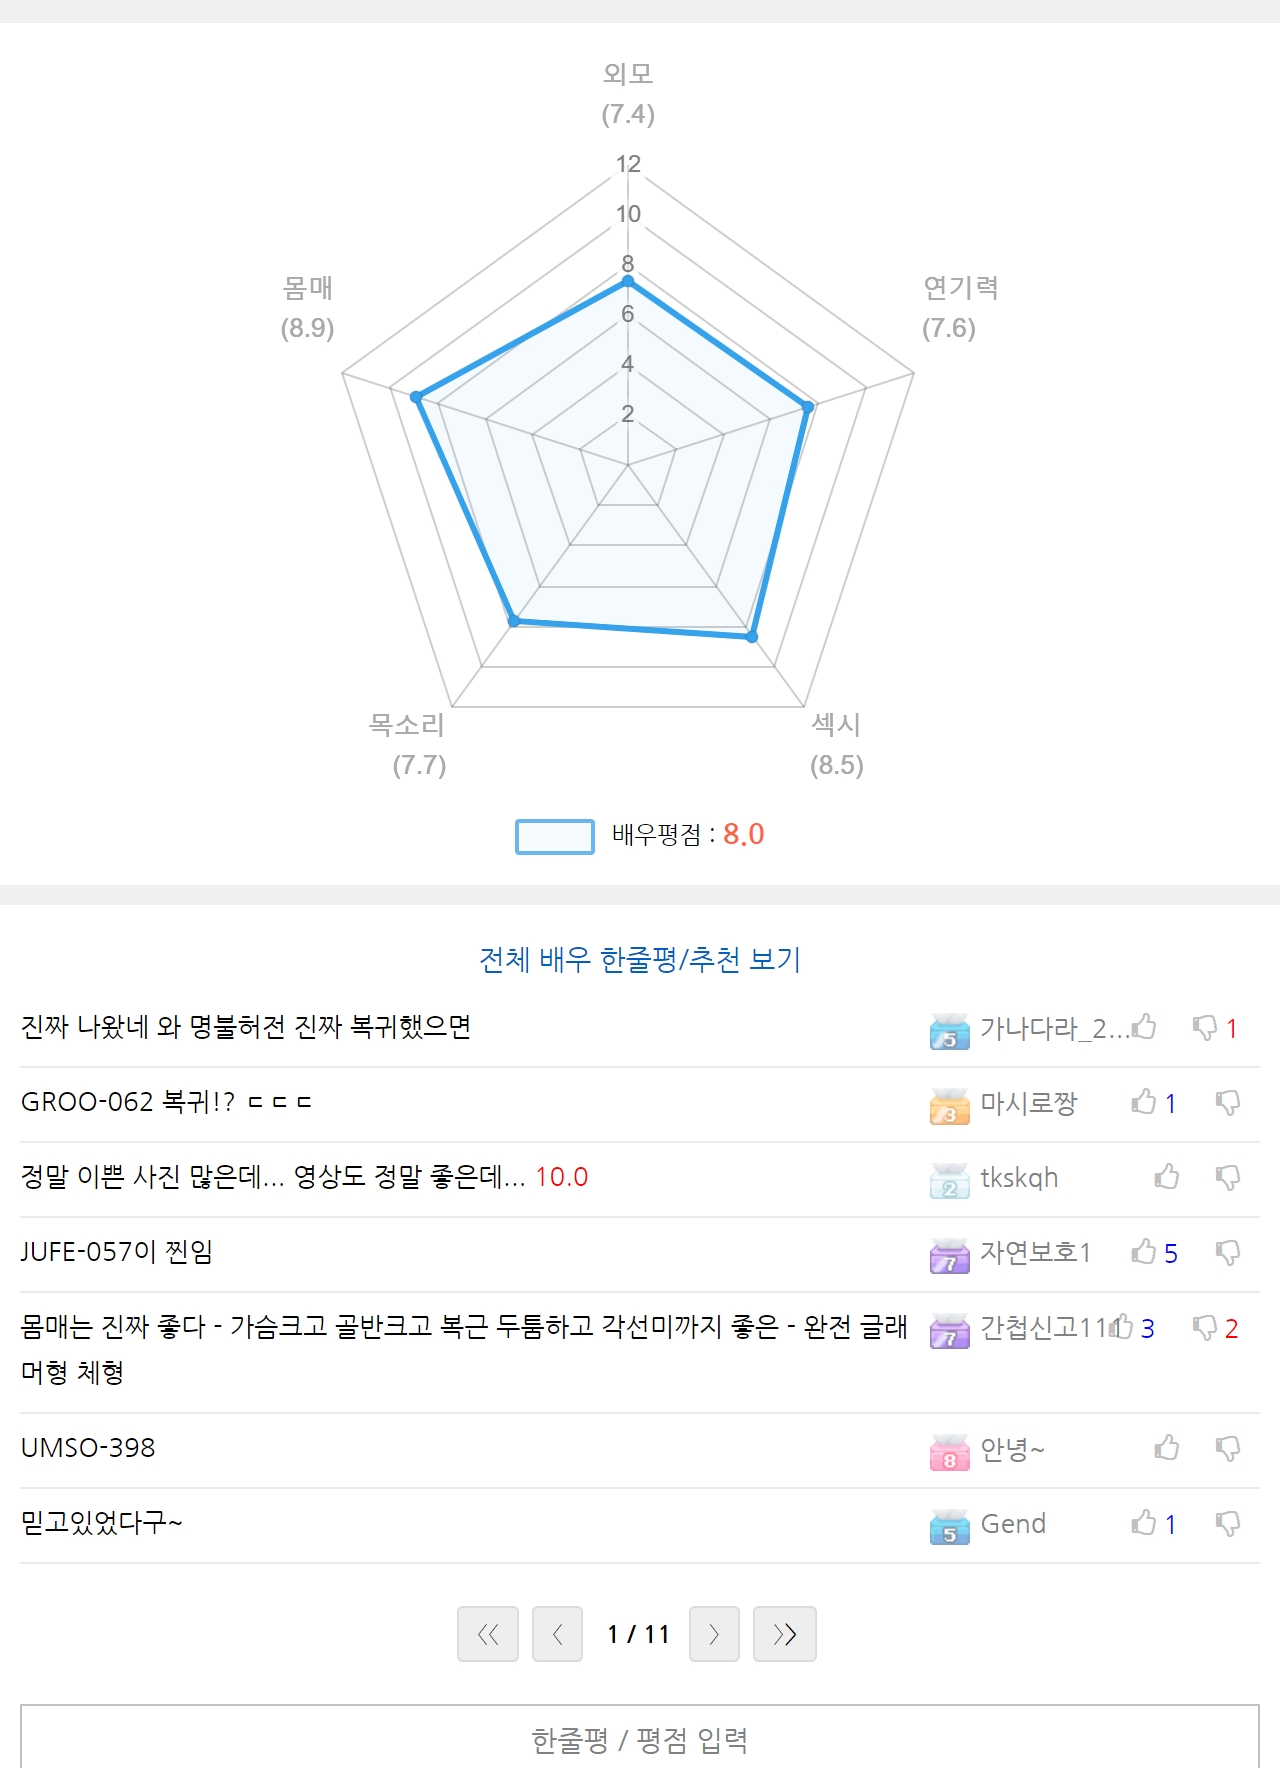This screenshot has height=1768, width=1280.
Task: Open user 자연보호1 profile name
Action: 1035,1252
